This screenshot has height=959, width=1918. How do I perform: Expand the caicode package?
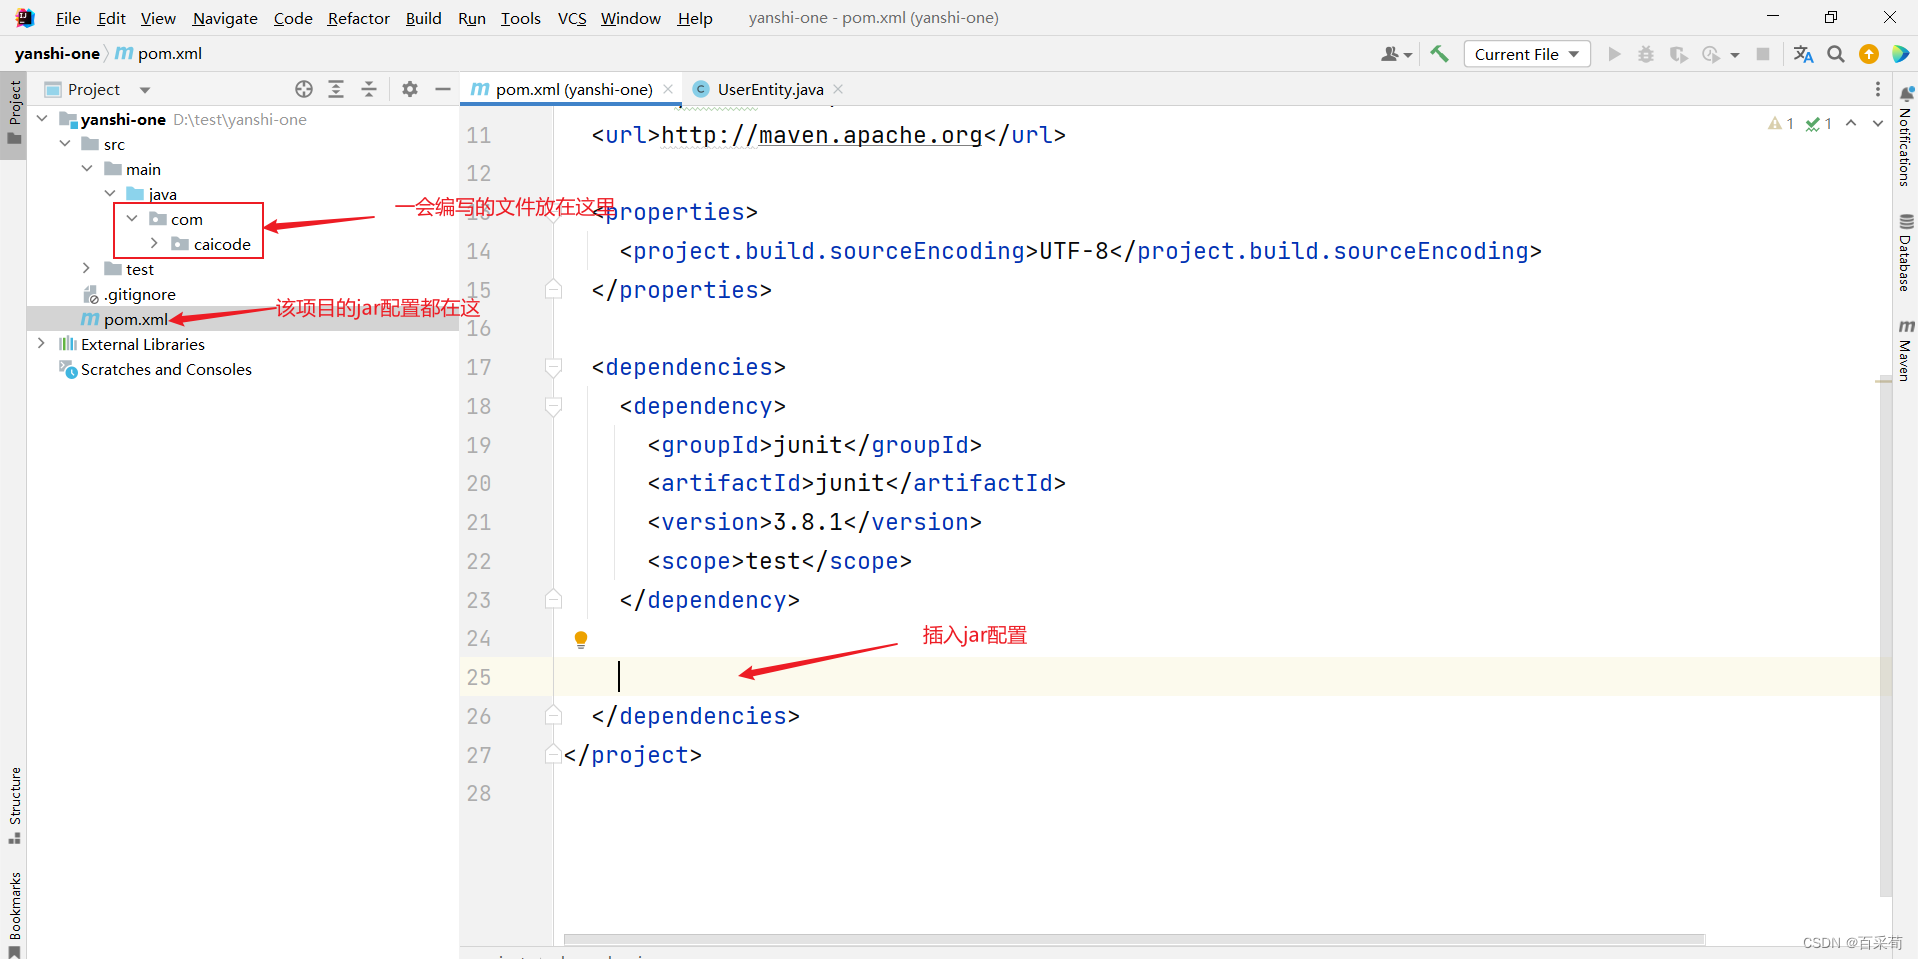coord(154,244)
